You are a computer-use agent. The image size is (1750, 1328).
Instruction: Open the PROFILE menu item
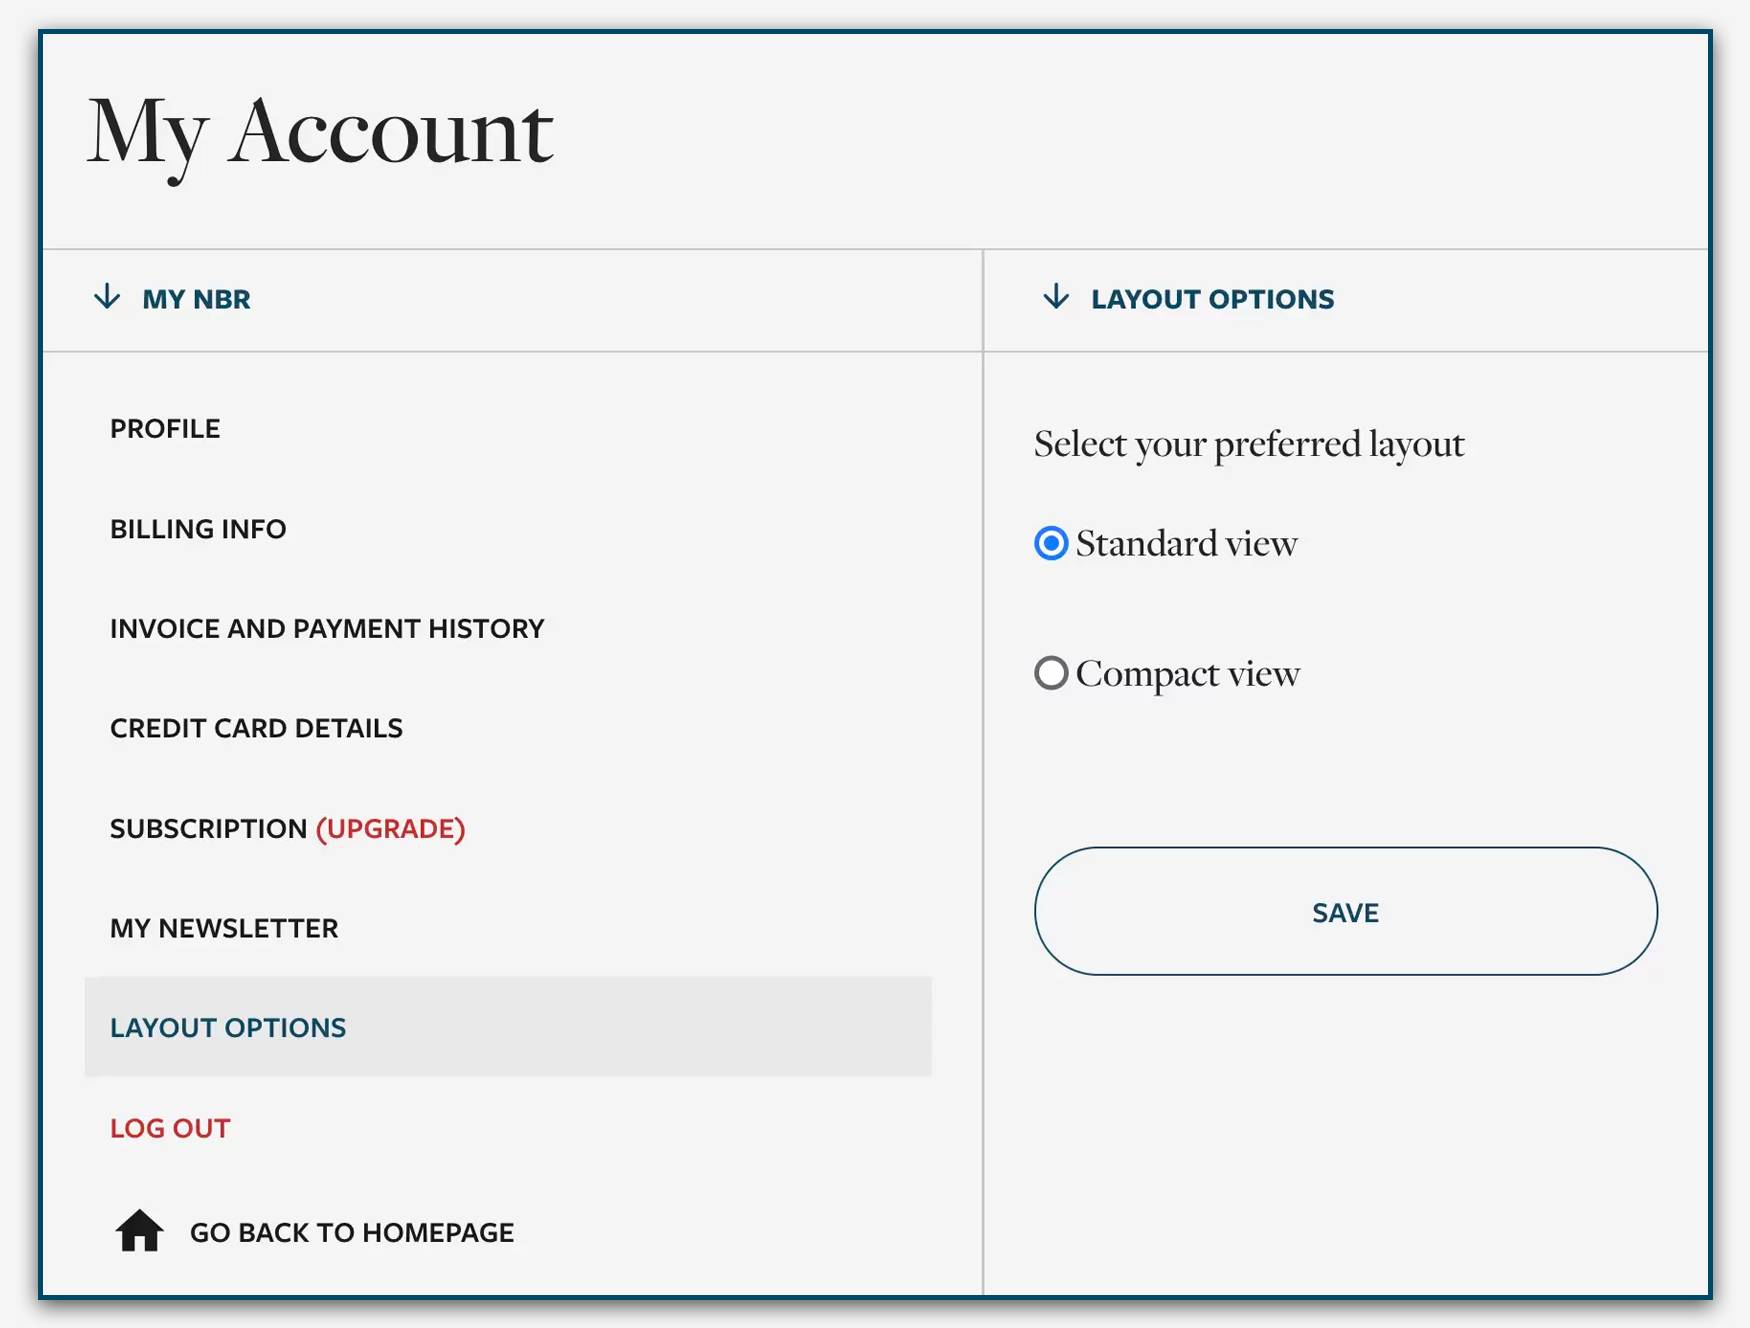165,429
